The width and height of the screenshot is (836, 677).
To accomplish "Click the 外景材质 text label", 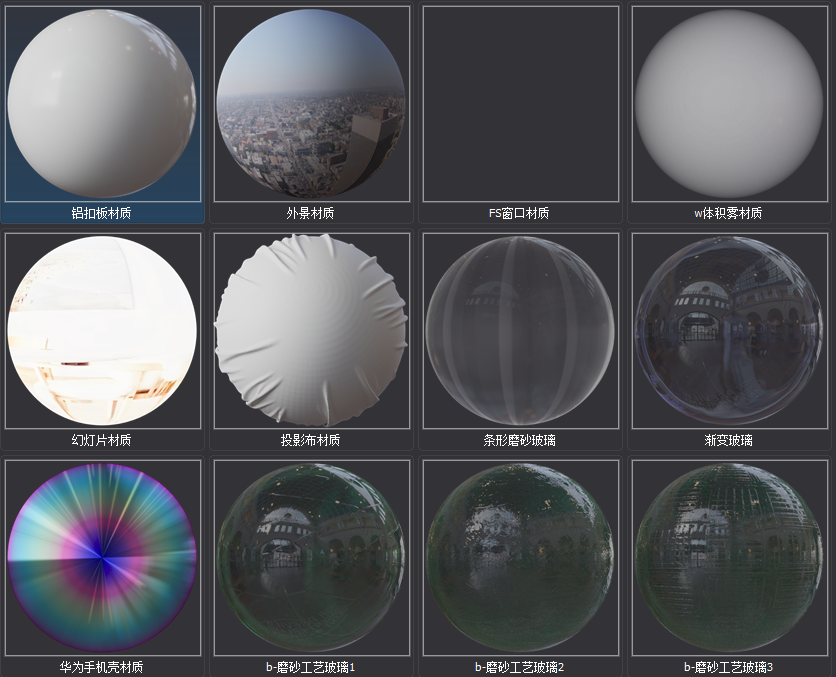I will click(311, 213).
